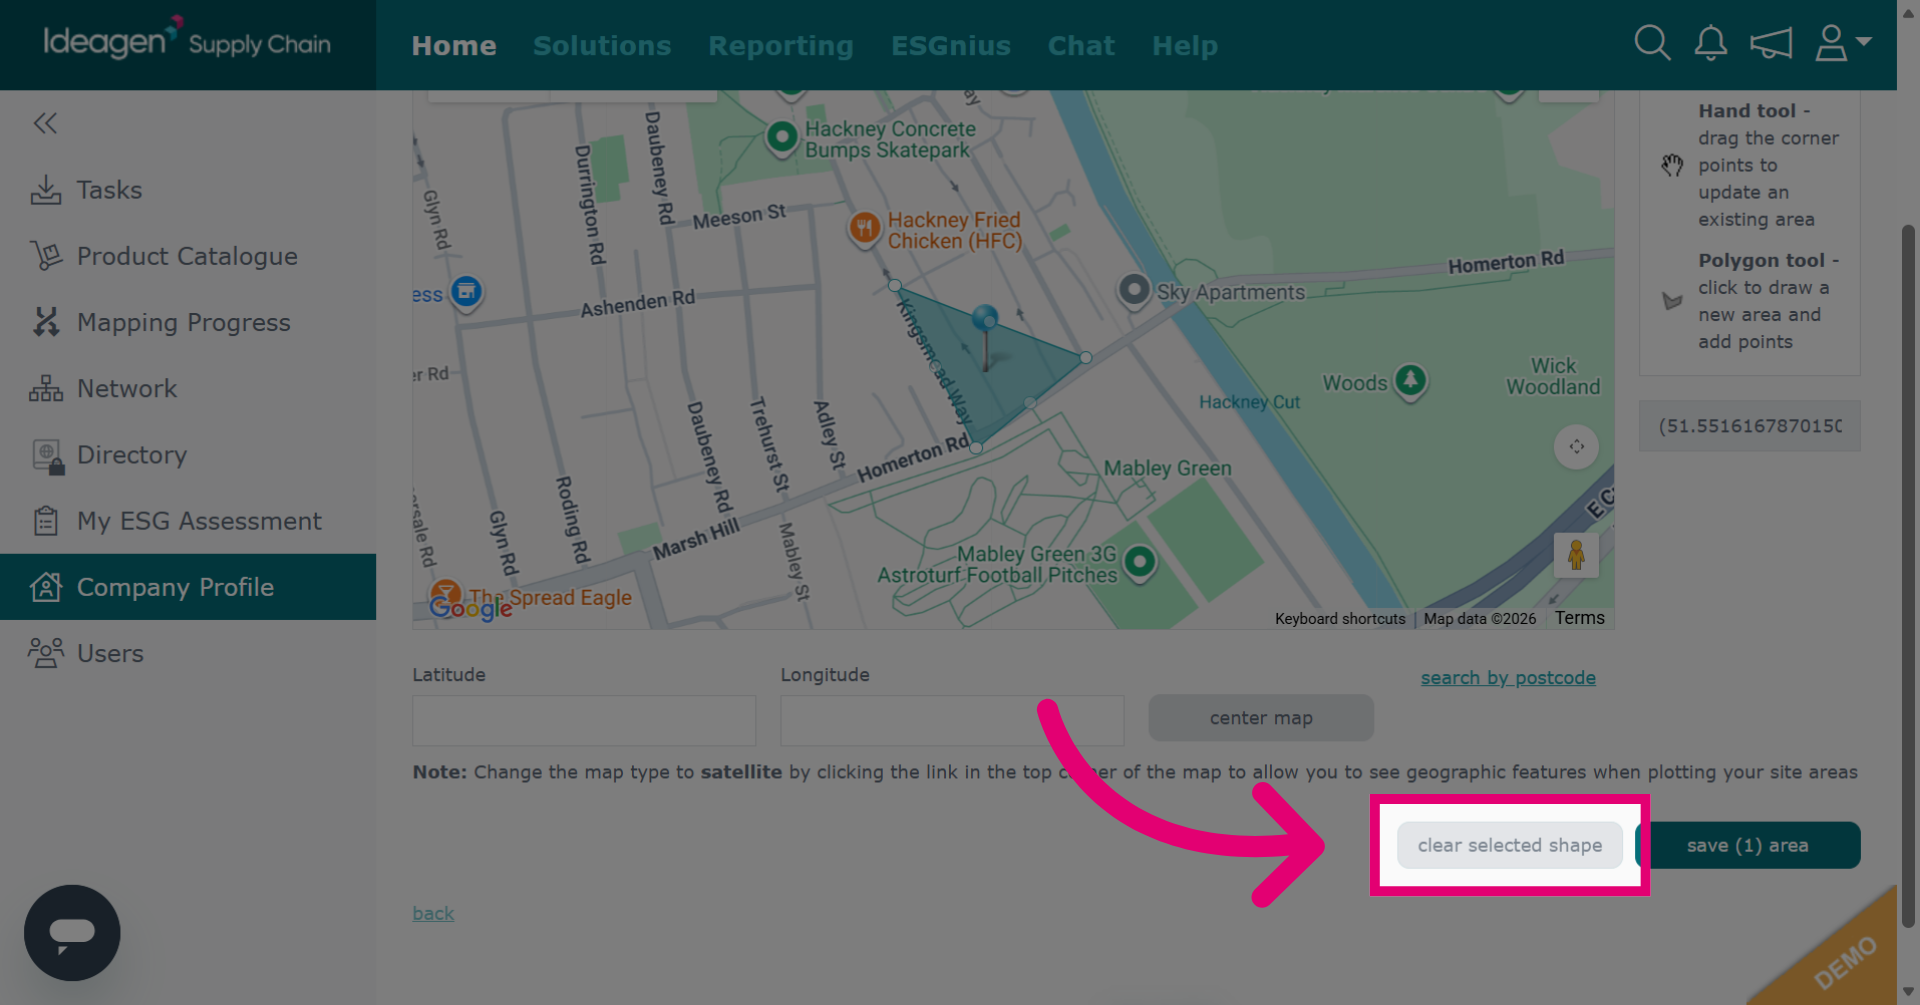This screenshot has width=1920, height=1005.
Task: Click the Network sidebar icon
Action: [46, 388]
